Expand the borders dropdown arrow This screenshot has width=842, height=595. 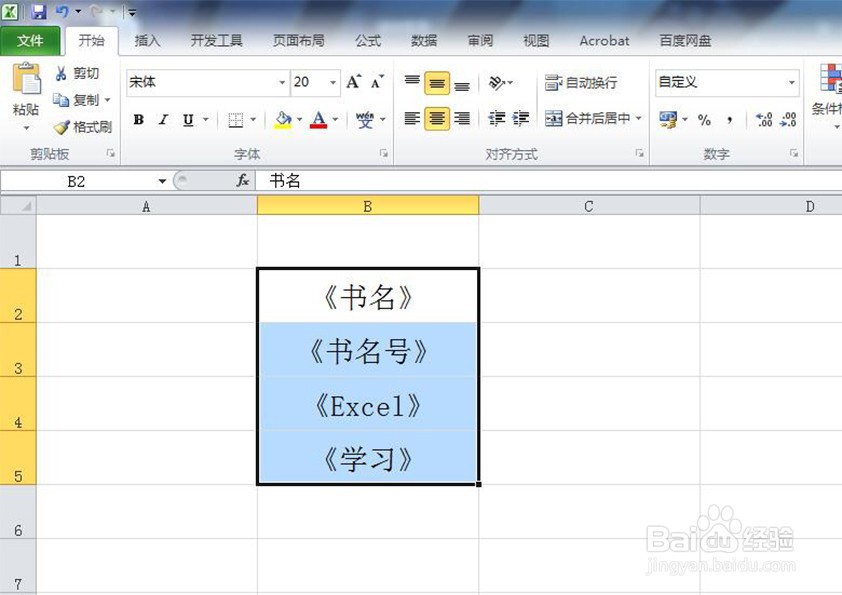click(x=253, y=119)
